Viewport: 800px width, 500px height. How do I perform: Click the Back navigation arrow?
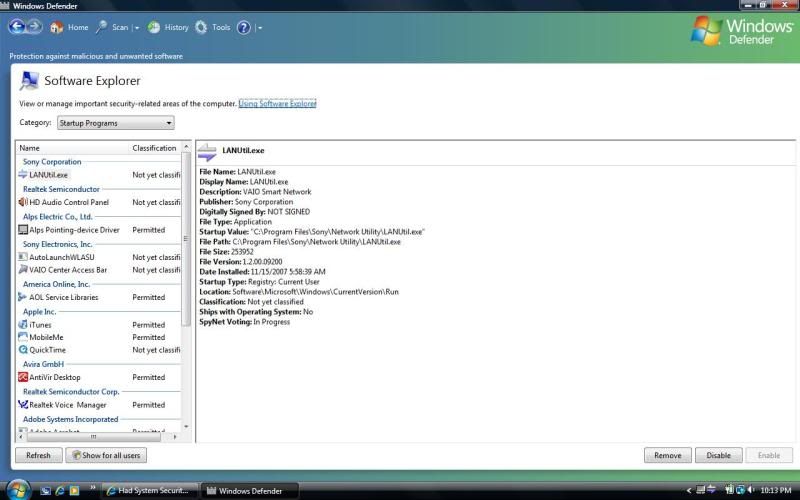coord(16,27)
